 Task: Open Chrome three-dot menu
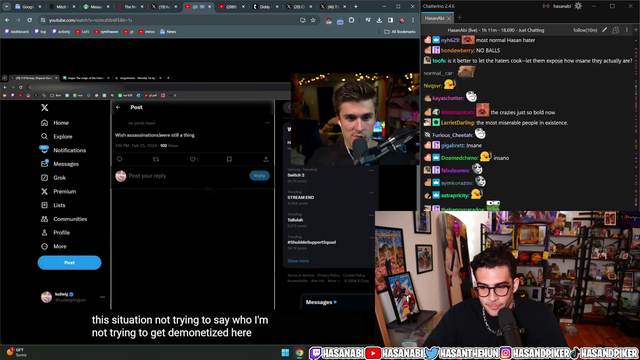click(x=413, y=20)
